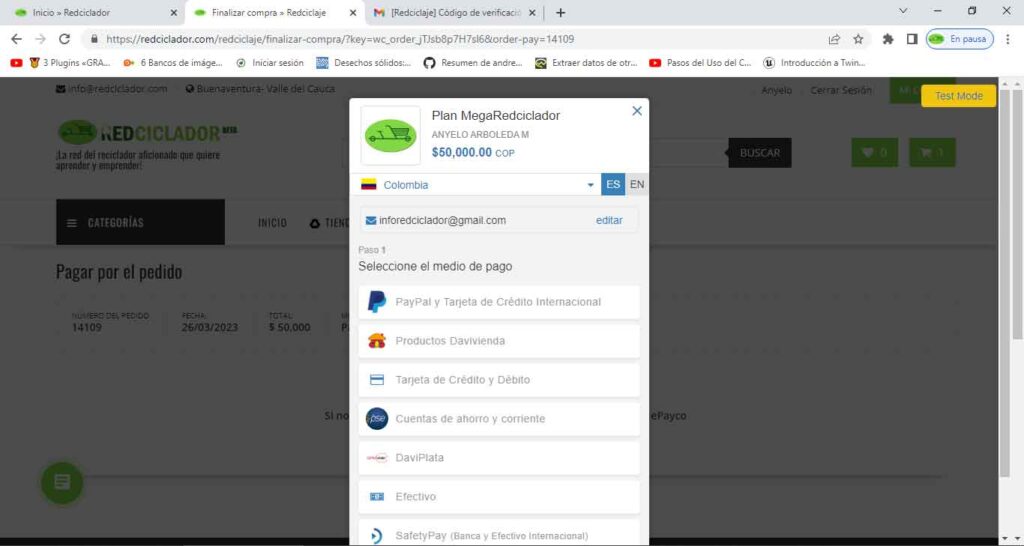Expand the Chrome tab search chevron

point(904,12)
